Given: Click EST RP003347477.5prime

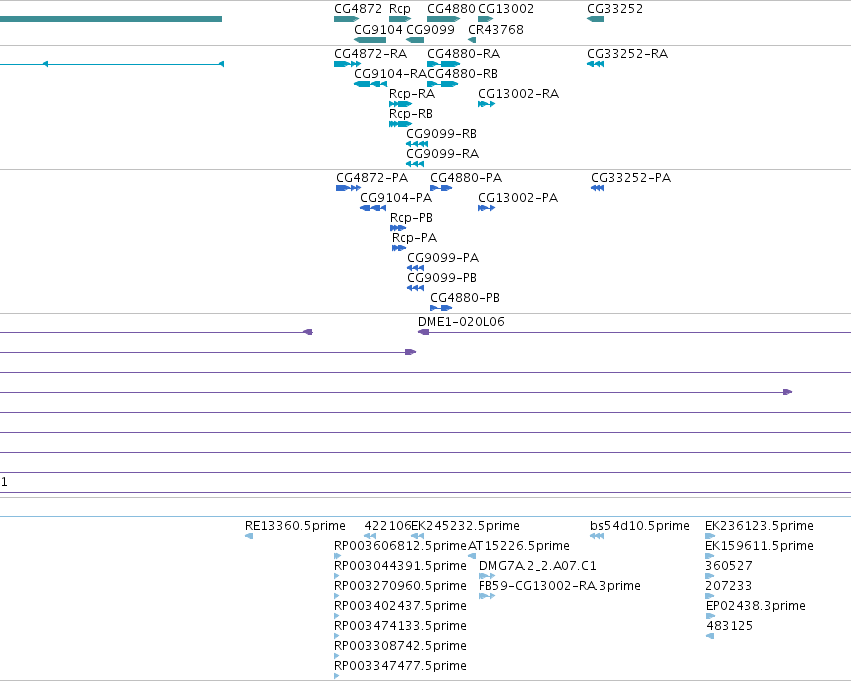Looking at the screenshot, I should 401,666.
